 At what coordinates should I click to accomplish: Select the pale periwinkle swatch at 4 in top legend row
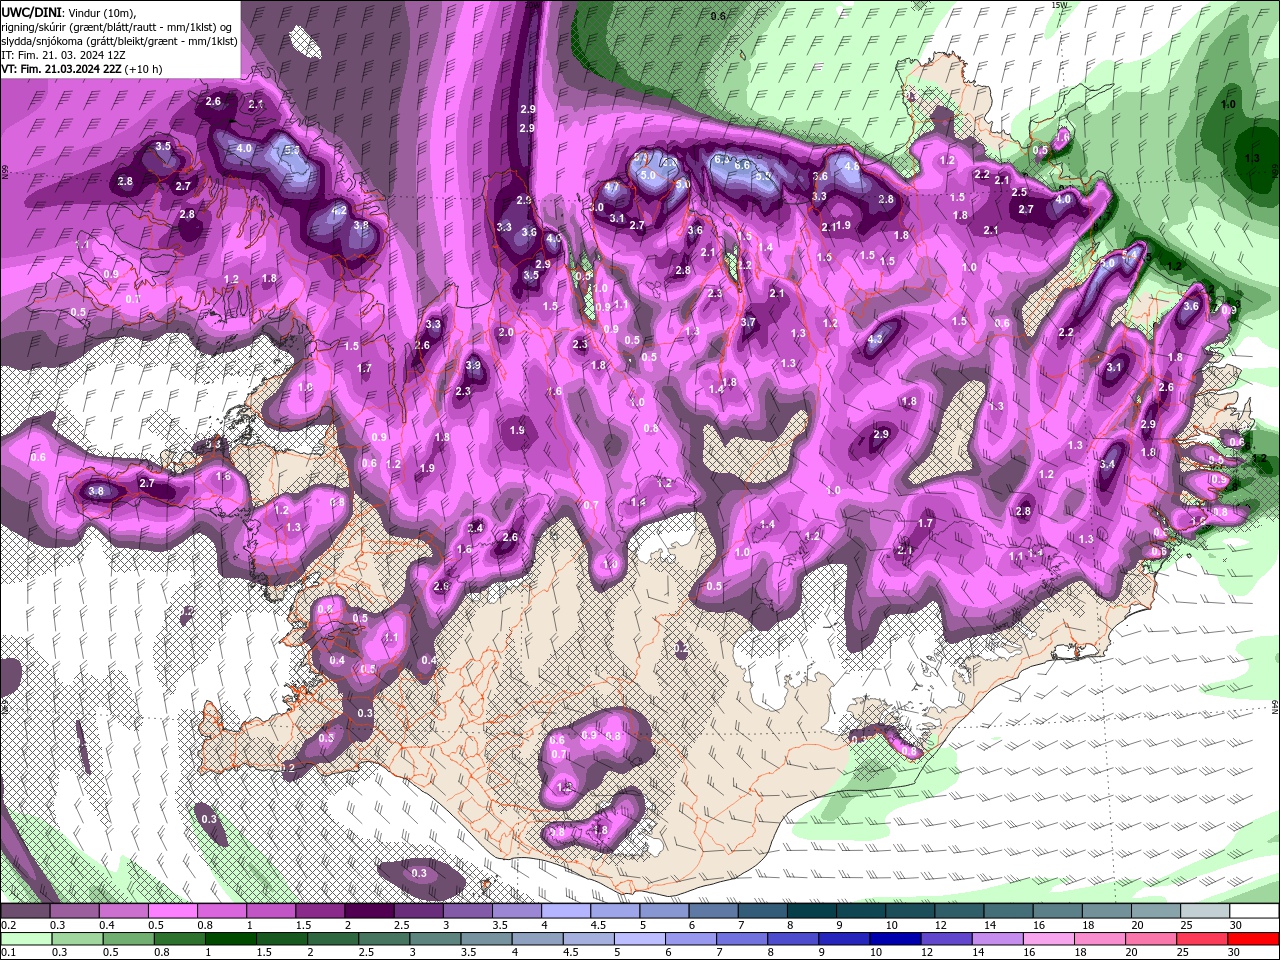click(x=566, y=911)
